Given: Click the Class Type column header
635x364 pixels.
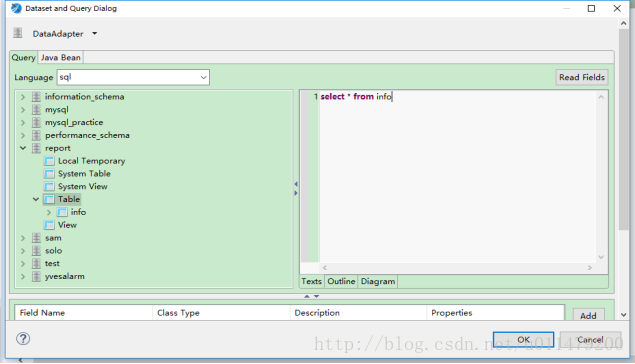Looking at the screenshot, I should 222,313.
